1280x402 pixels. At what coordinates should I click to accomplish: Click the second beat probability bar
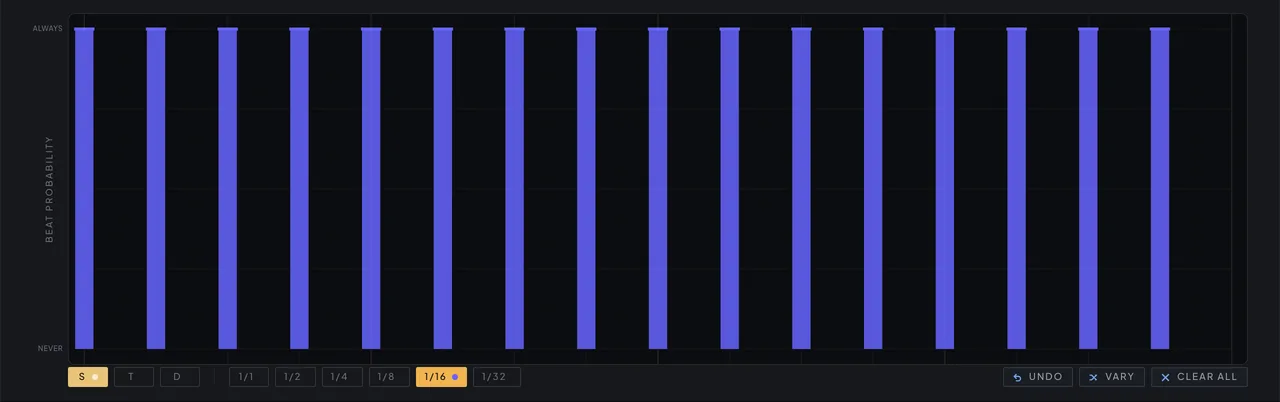[156, 188]
